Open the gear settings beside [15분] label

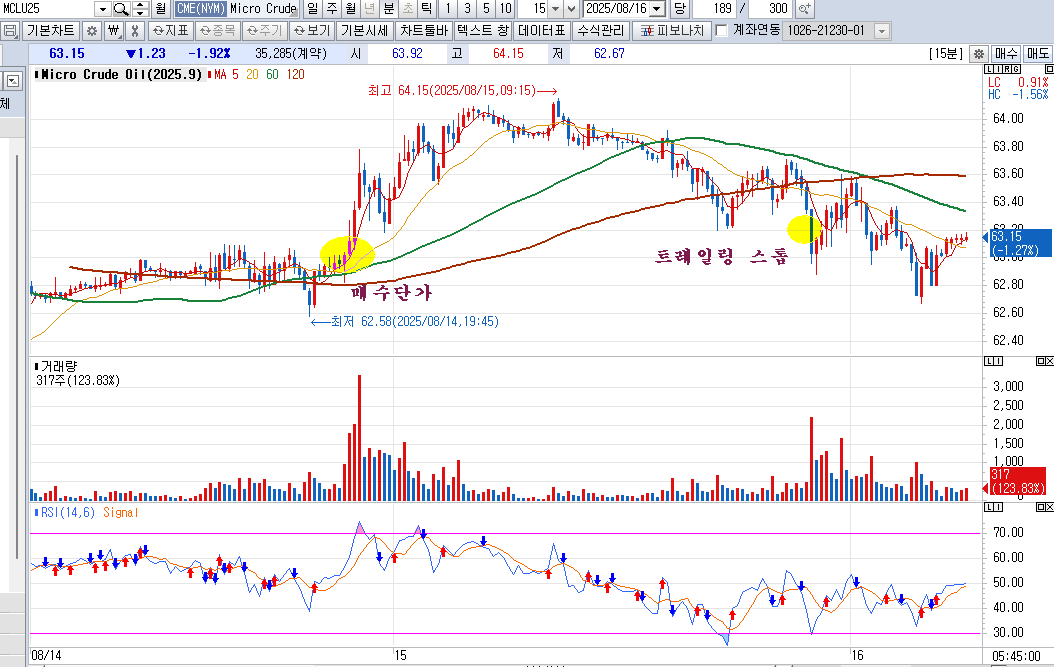click(979, 54)
